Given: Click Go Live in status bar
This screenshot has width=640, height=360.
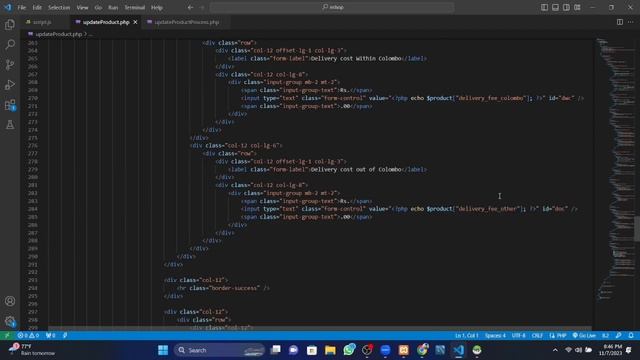Looking at the screenshot, I should click(584, 336).
